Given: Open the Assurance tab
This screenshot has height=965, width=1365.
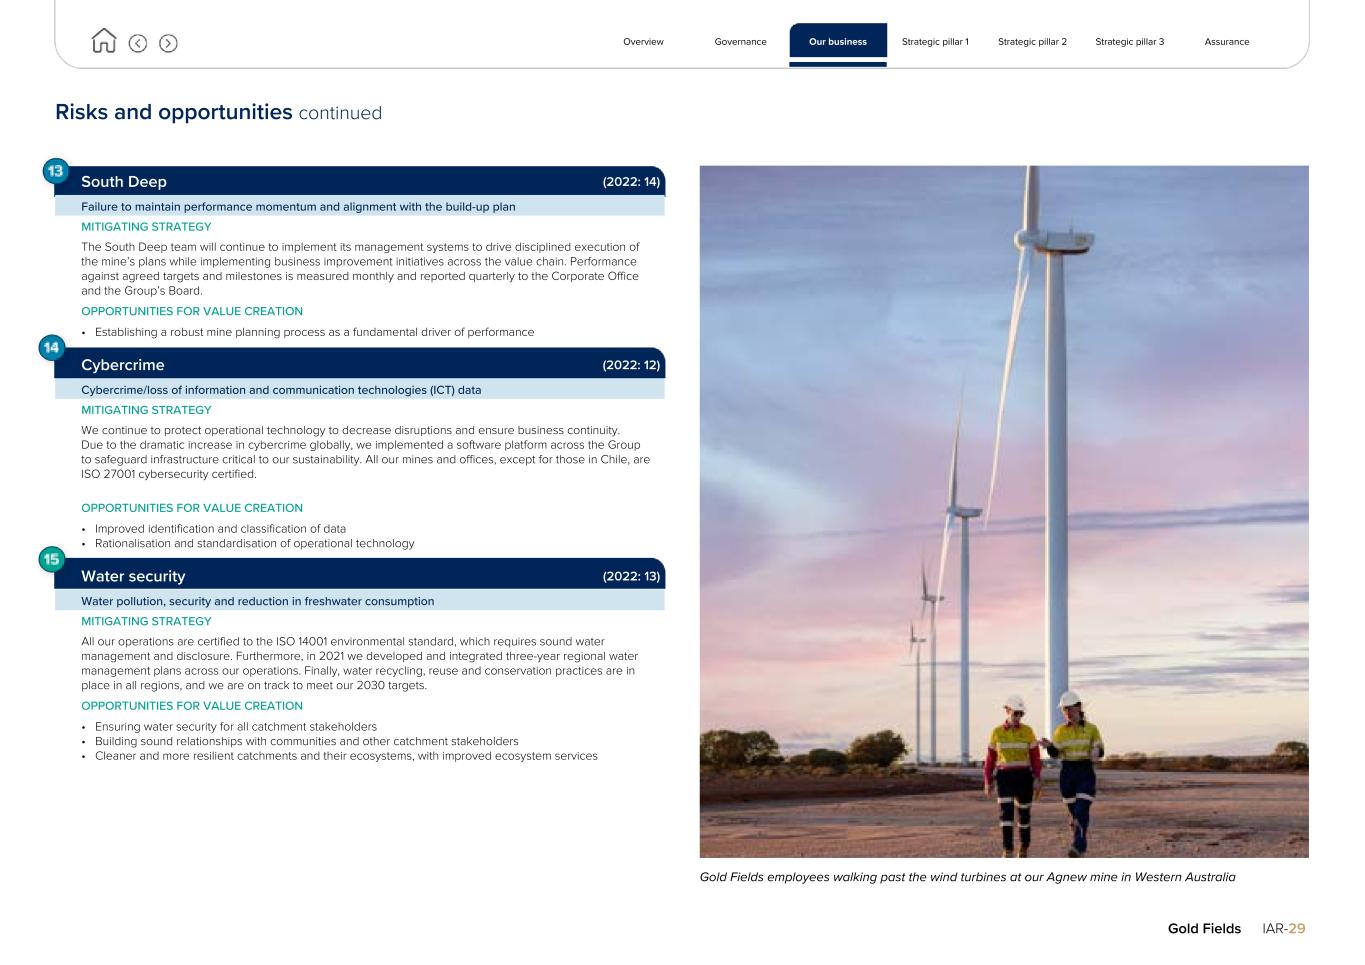Looking at the screenshot, I should (1226, 42).
